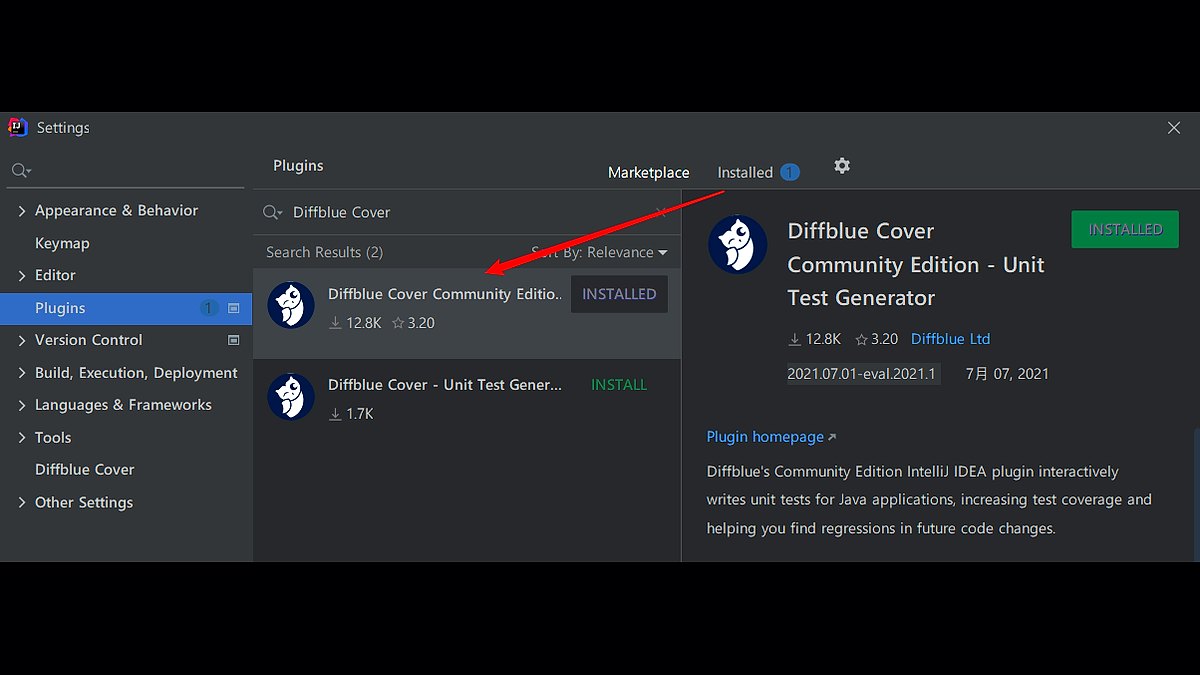Expand the Other Settings section
This screenshot has height=675, width=1200.
[22, 503]
